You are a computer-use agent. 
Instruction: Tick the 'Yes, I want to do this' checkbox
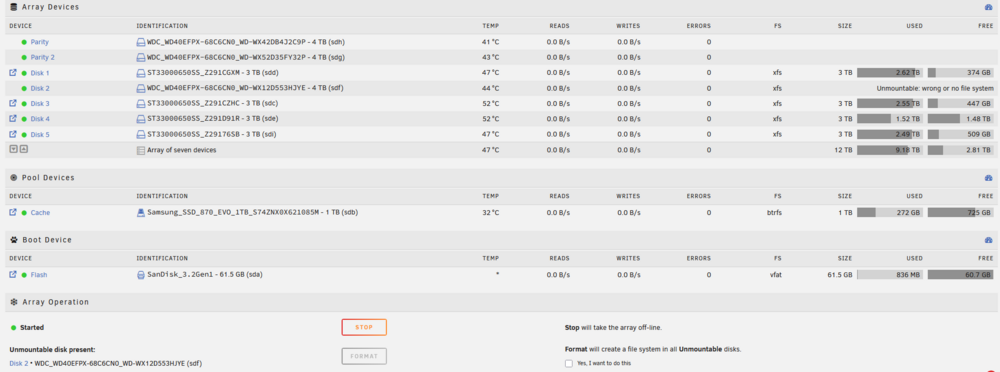[569, 363]
